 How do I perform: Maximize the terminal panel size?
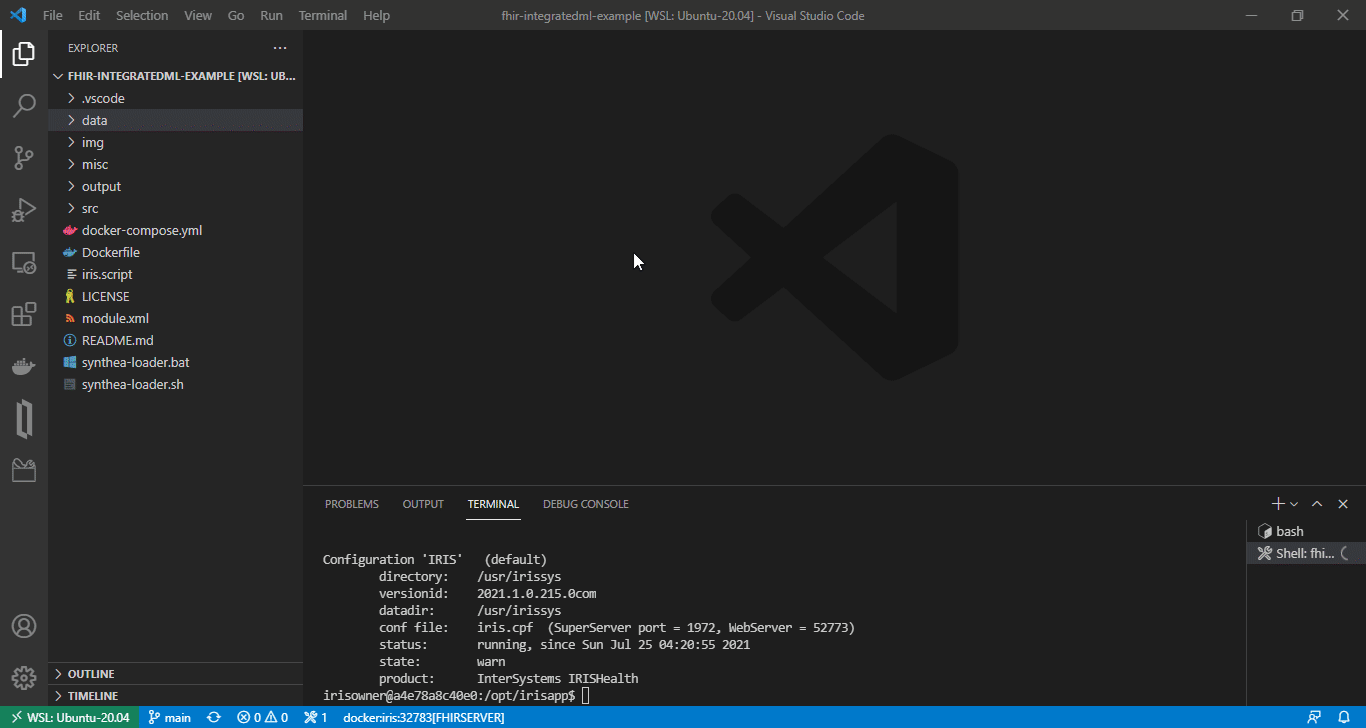point(1317,504)
